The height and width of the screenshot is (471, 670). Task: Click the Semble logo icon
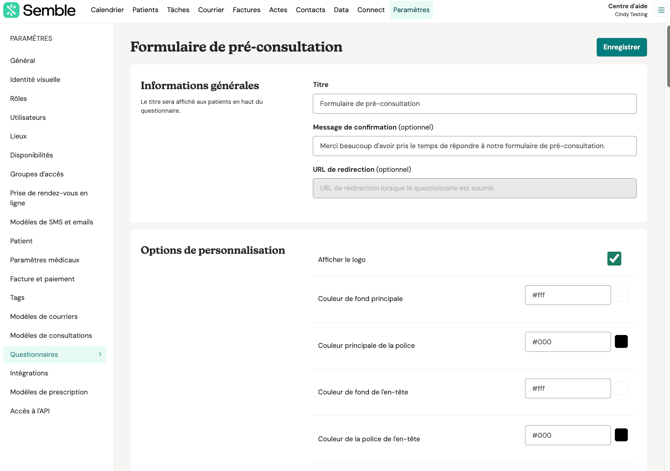tap(11, 10)
